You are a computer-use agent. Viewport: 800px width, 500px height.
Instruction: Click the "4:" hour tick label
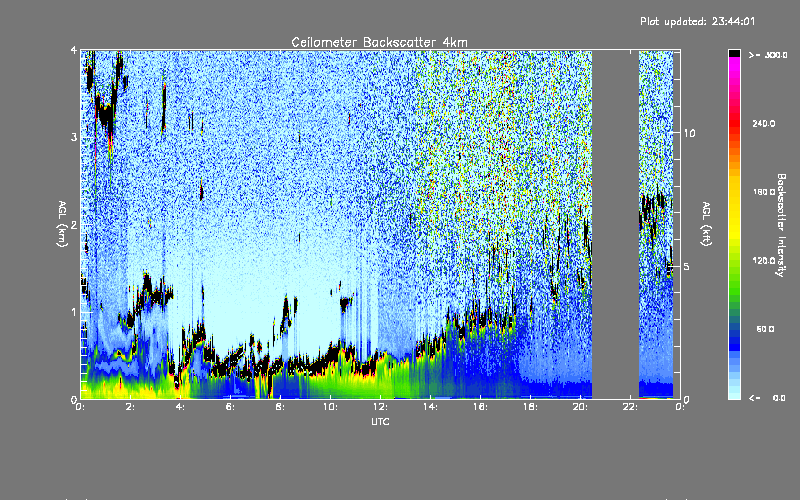tap(181, 407)
